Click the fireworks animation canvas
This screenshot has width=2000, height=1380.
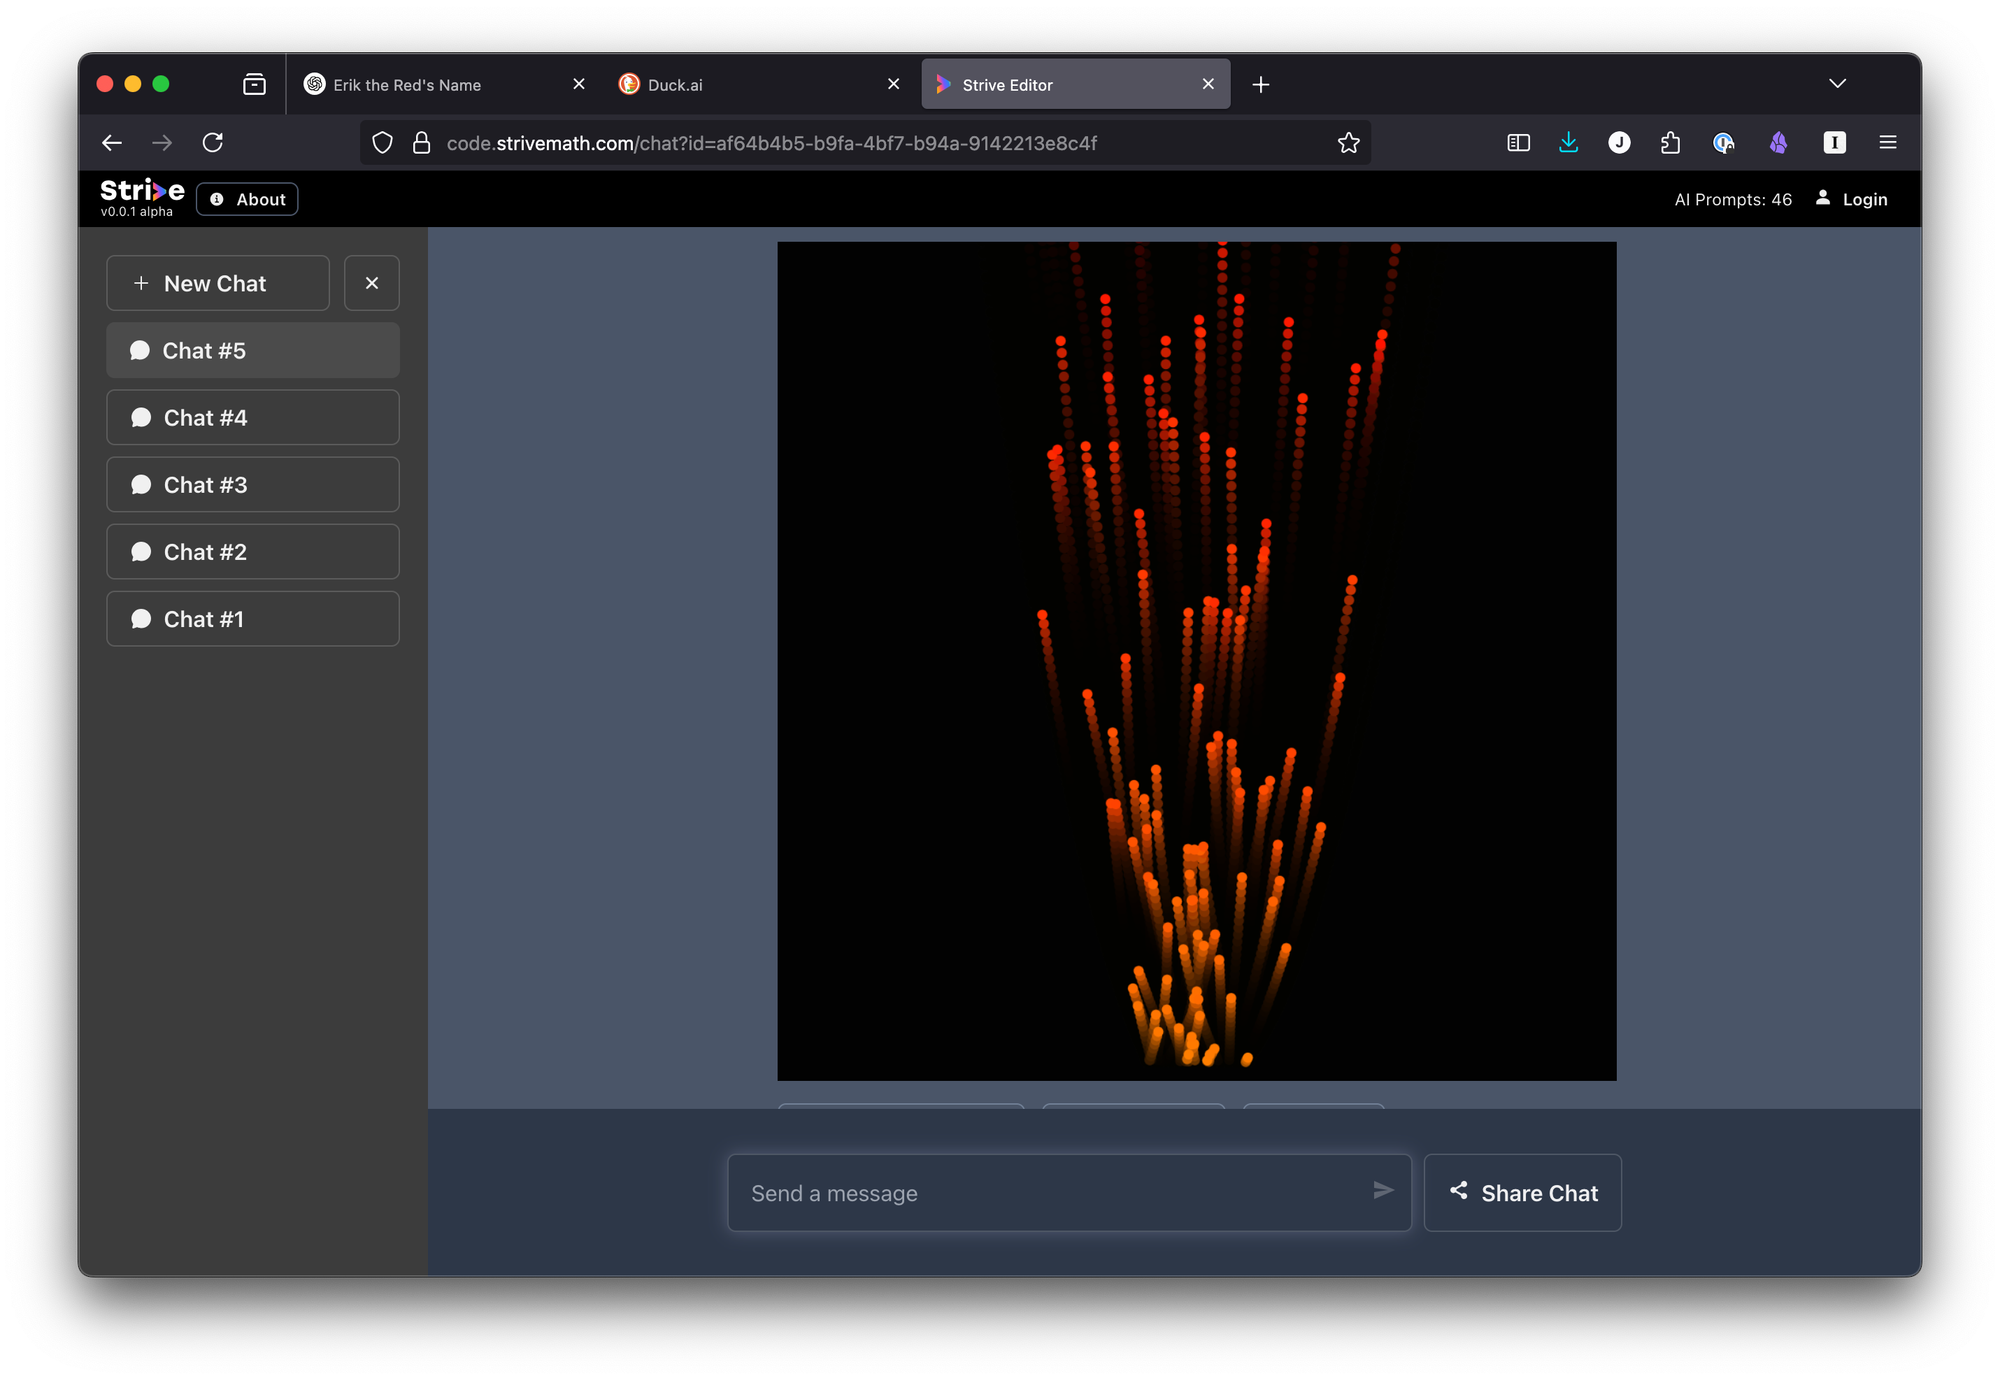[x=1196, y=660]
